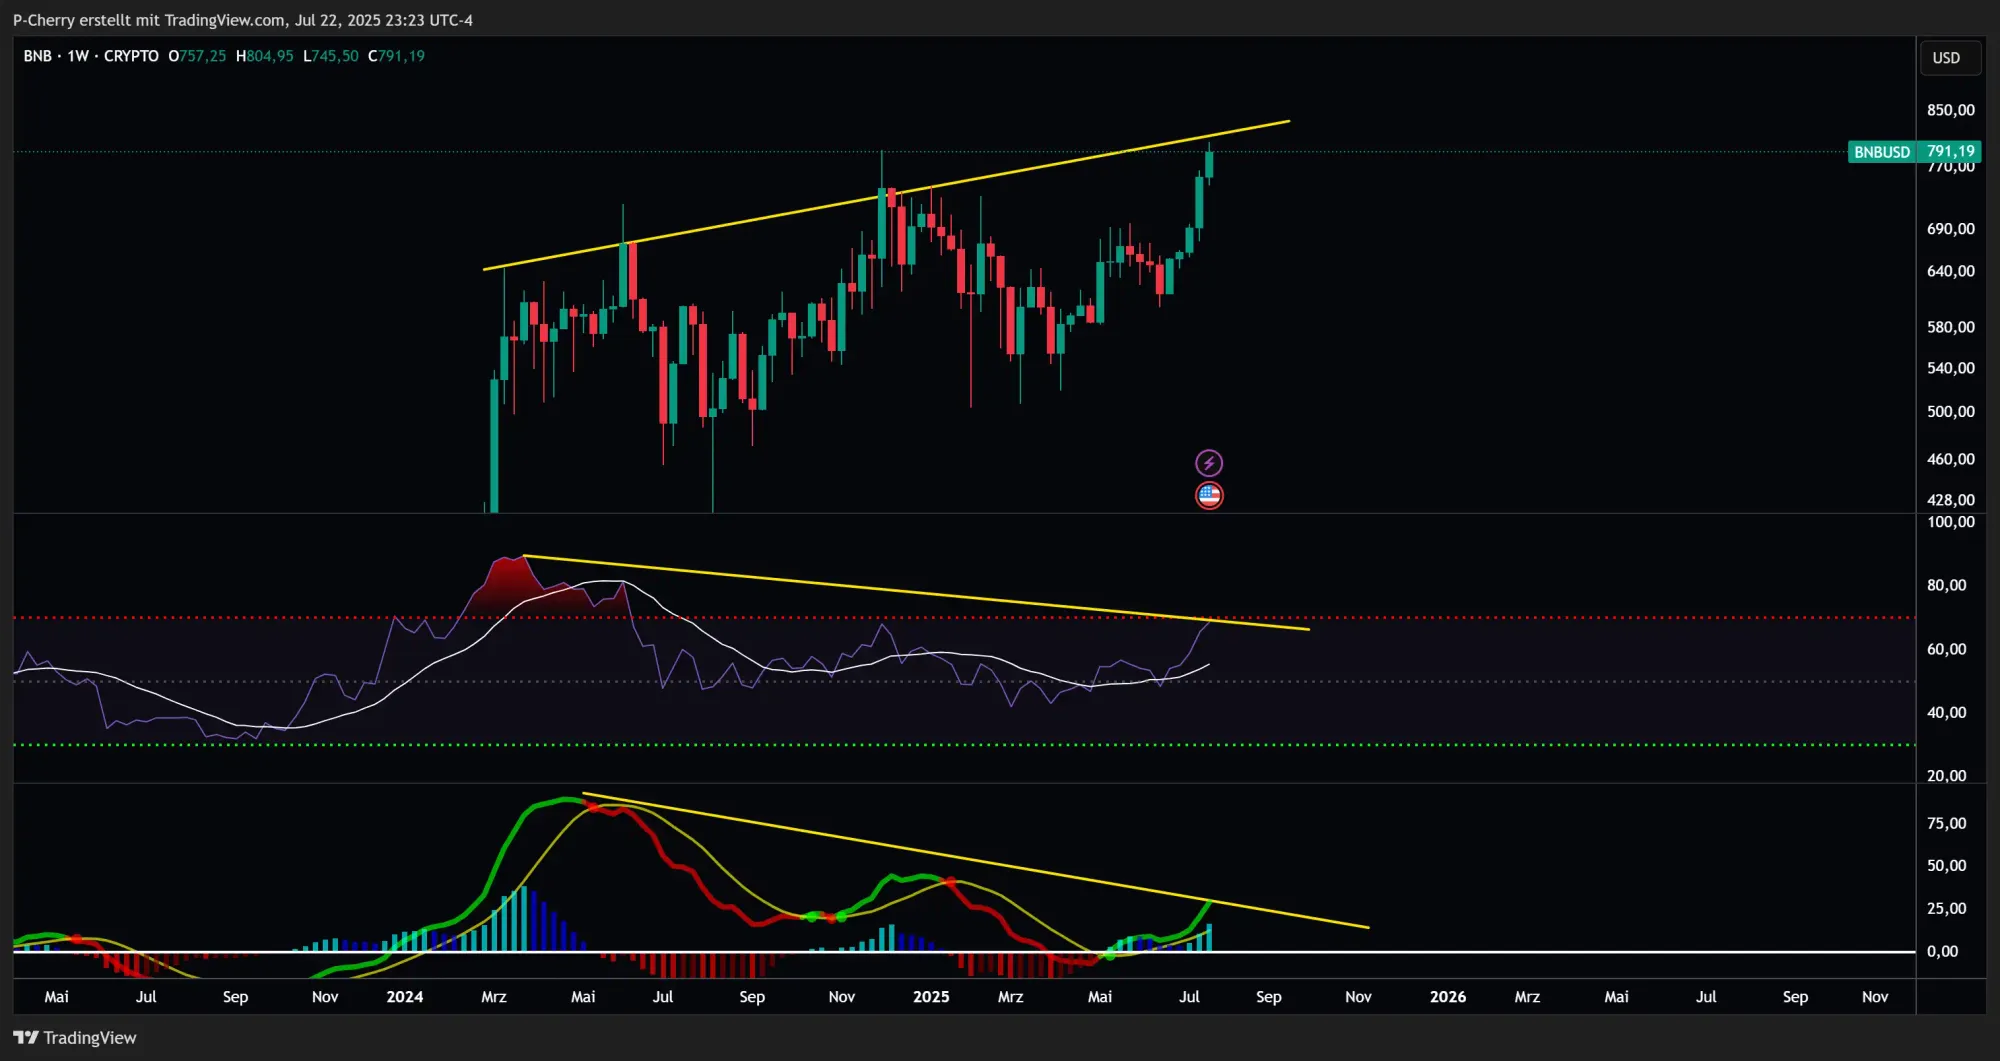The image size is (2000, 1061).
Task: Click the 500,00 price axis label
Action: click(x=1950, y=412)
